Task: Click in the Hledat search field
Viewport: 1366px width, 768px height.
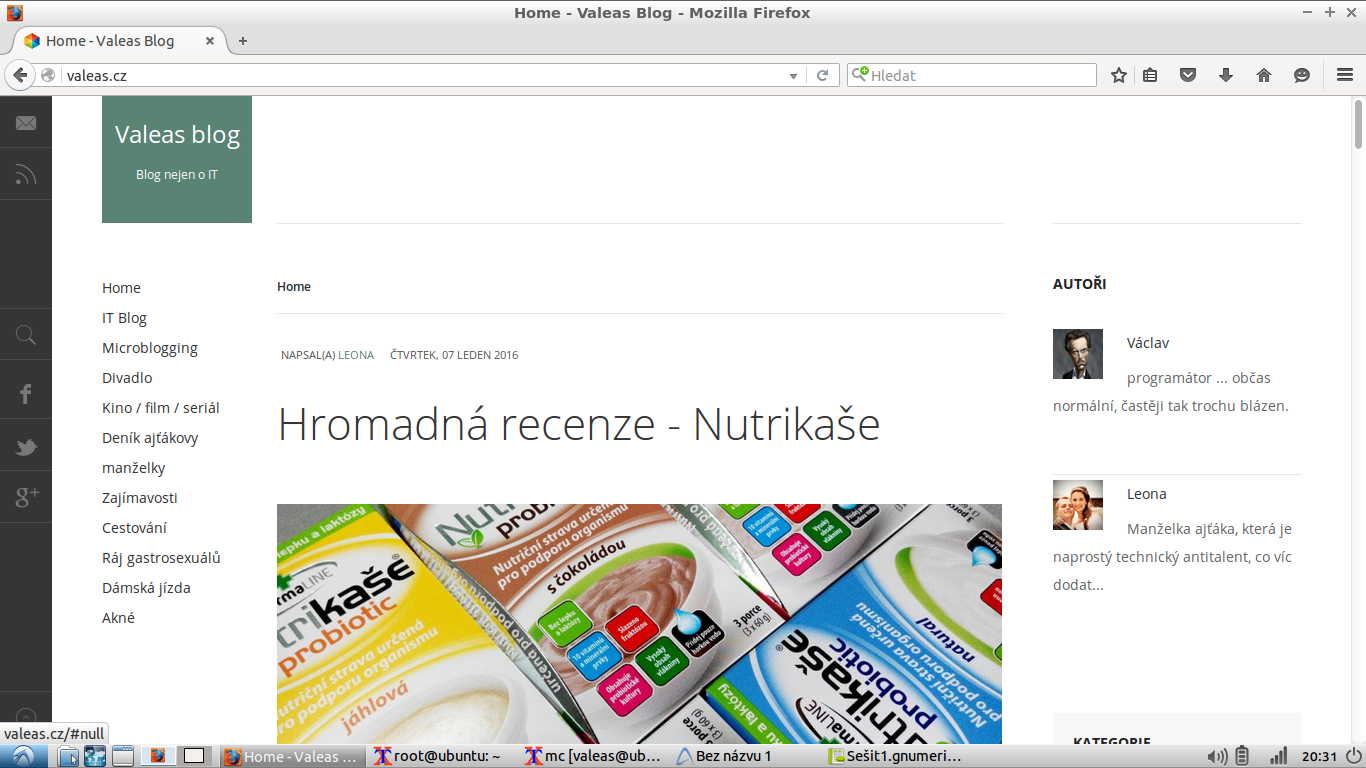Action: coord(982,75)
